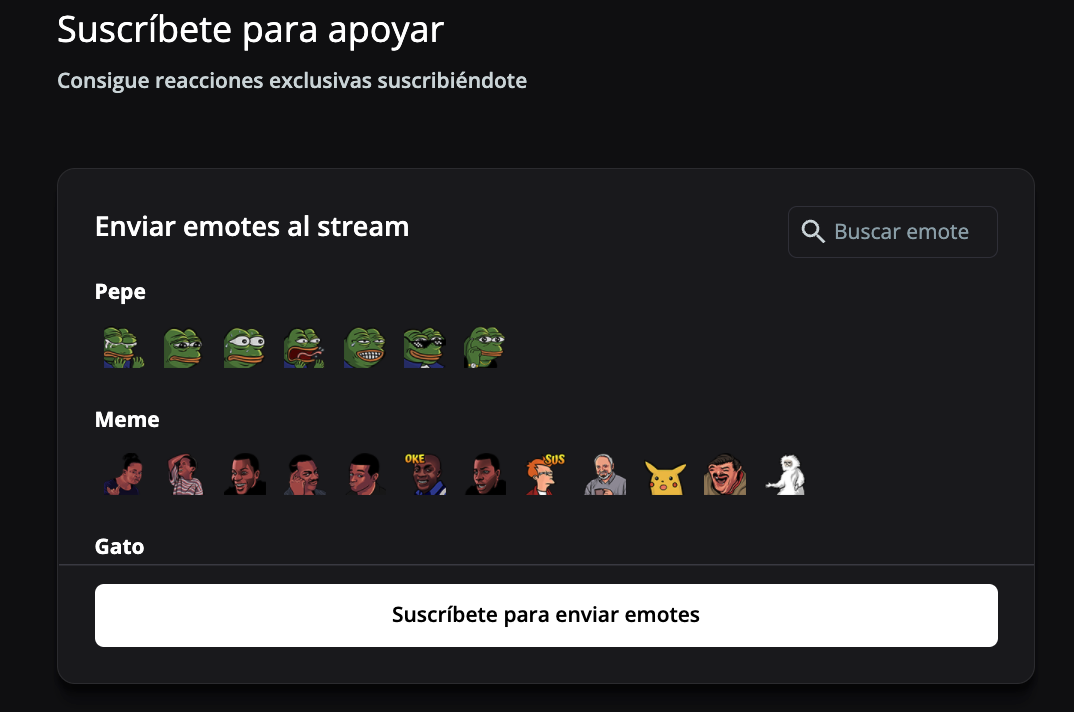The height and width of the screenshot is (712, 1074).
Task: Choose the SUS Fry emote
Action: coord(545,474)
